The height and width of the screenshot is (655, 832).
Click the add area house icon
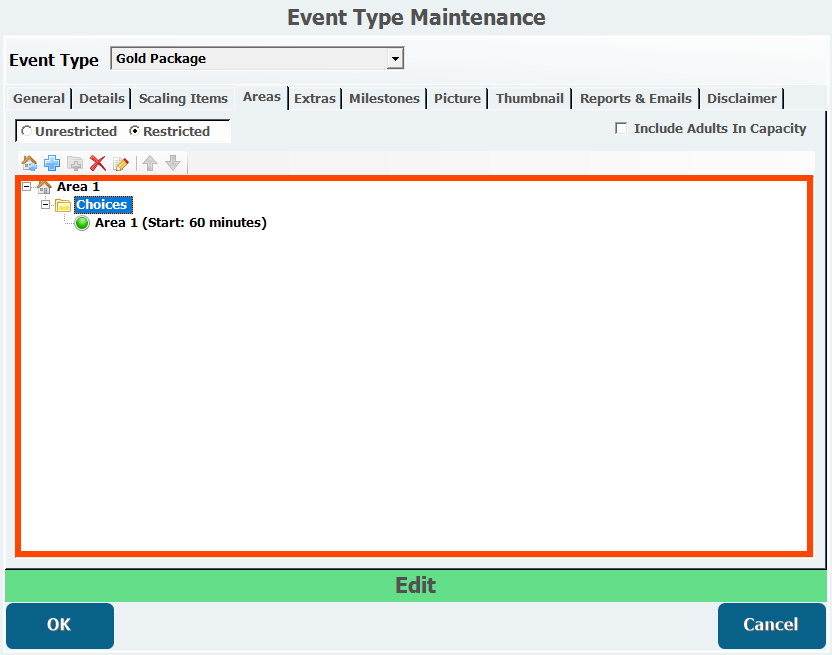click(29, 163)
